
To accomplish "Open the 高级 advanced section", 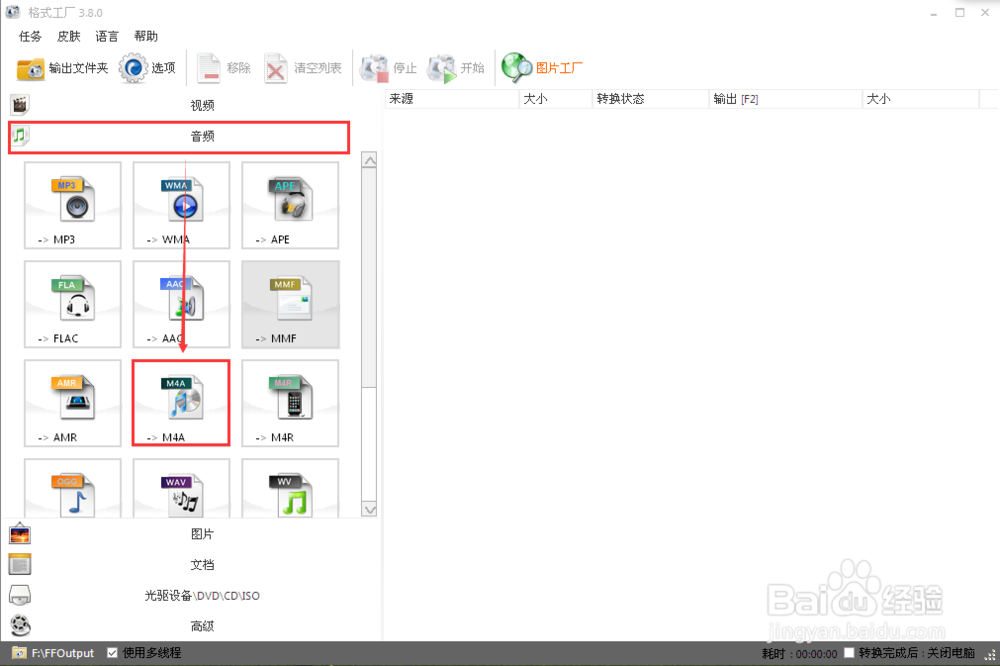I will point(200,625).
